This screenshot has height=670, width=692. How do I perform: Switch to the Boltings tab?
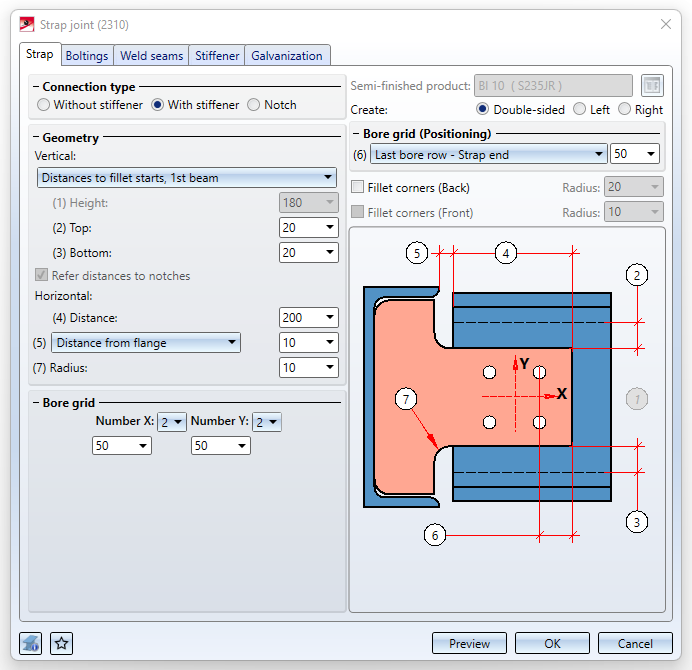point(87,56)
